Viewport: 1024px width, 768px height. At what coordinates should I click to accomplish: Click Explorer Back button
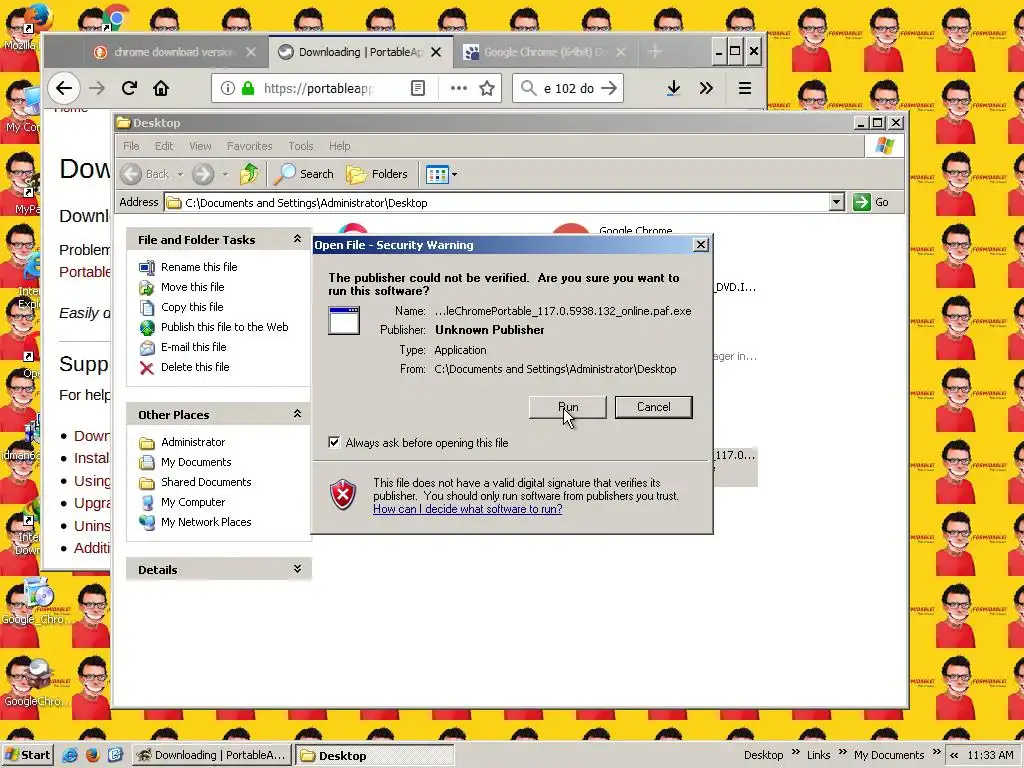point(146,174)
